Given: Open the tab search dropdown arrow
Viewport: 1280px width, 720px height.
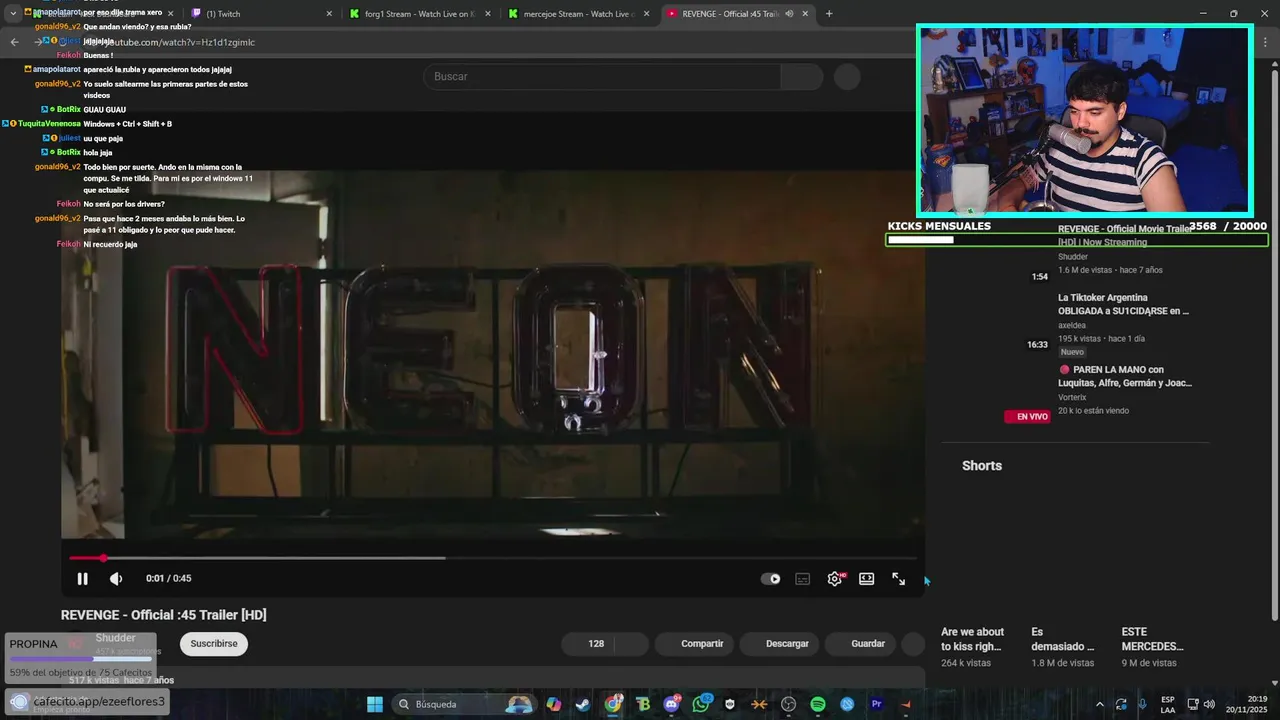Looking at the screenshot, I should [13, 14].
